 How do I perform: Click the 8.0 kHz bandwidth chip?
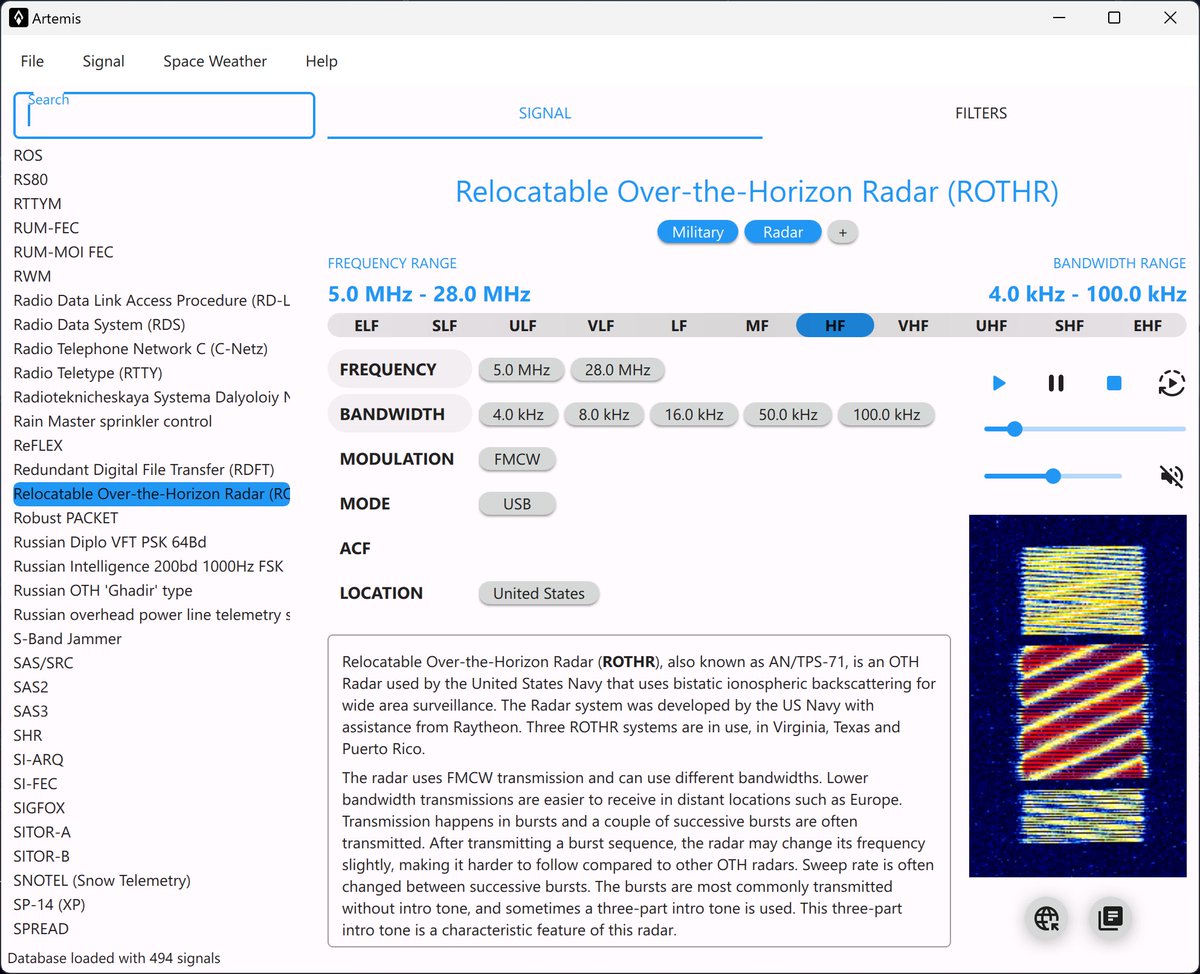(x=604, y=414)
